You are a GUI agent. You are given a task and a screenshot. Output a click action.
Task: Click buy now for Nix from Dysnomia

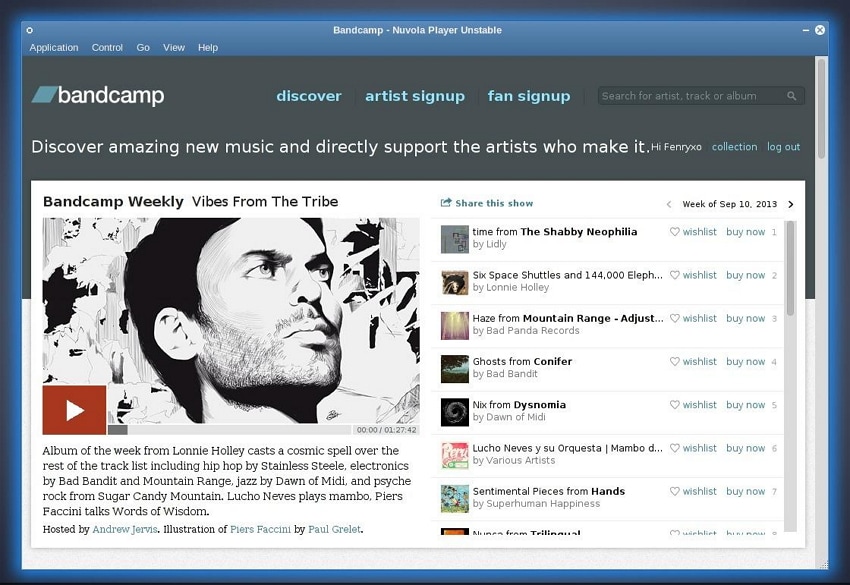click(745, 404)
